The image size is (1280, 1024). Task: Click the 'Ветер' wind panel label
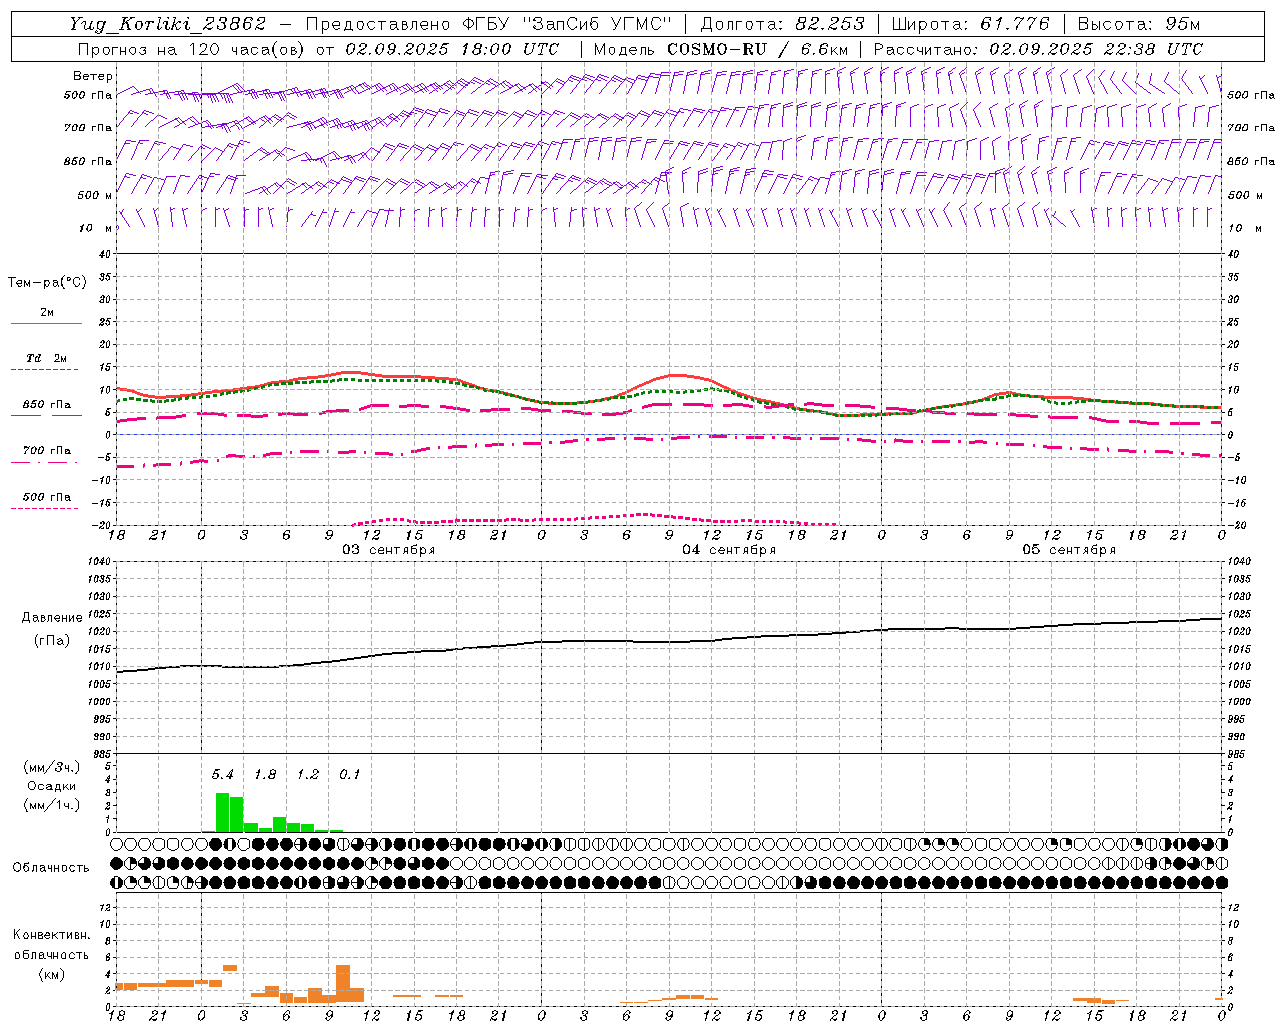(93, 76)
